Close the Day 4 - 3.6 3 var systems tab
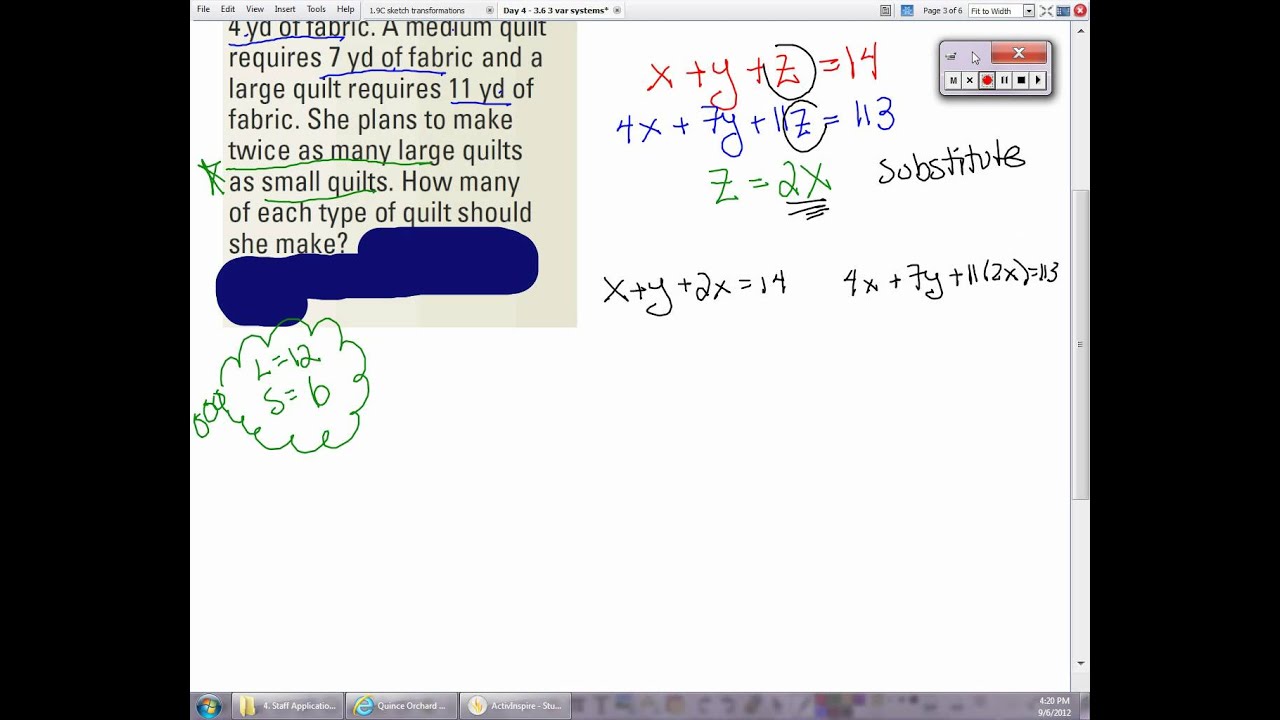The height and width of the screenshot is (720, 1280). [x=617, y=11]
